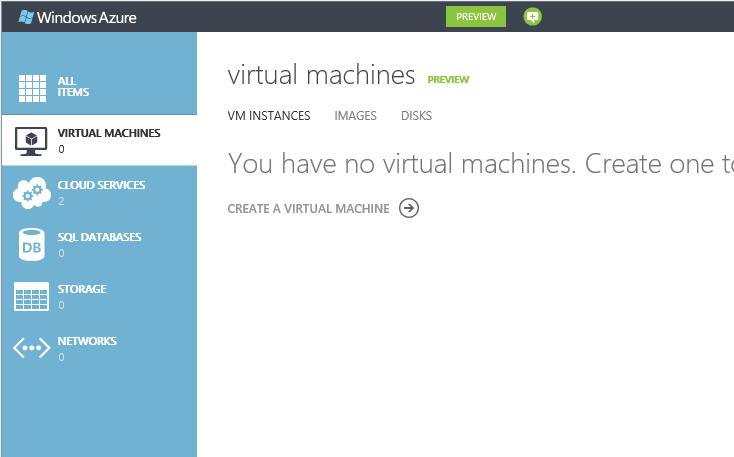This screenshot has height=457, width=734.
Task: Click the SQL Databases DB cylinder icon
Action: click(x=32, y=244)
